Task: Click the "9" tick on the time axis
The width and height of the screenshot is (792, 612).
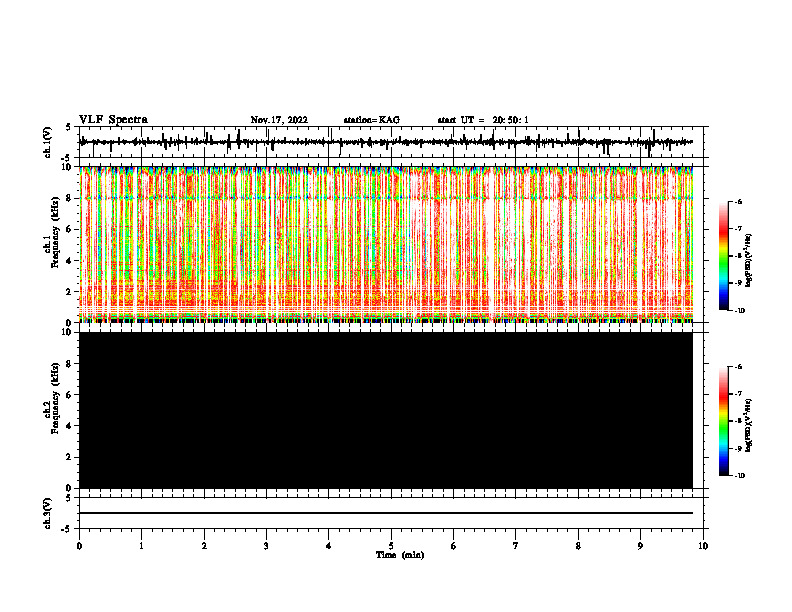Action: tap(640, 546)
